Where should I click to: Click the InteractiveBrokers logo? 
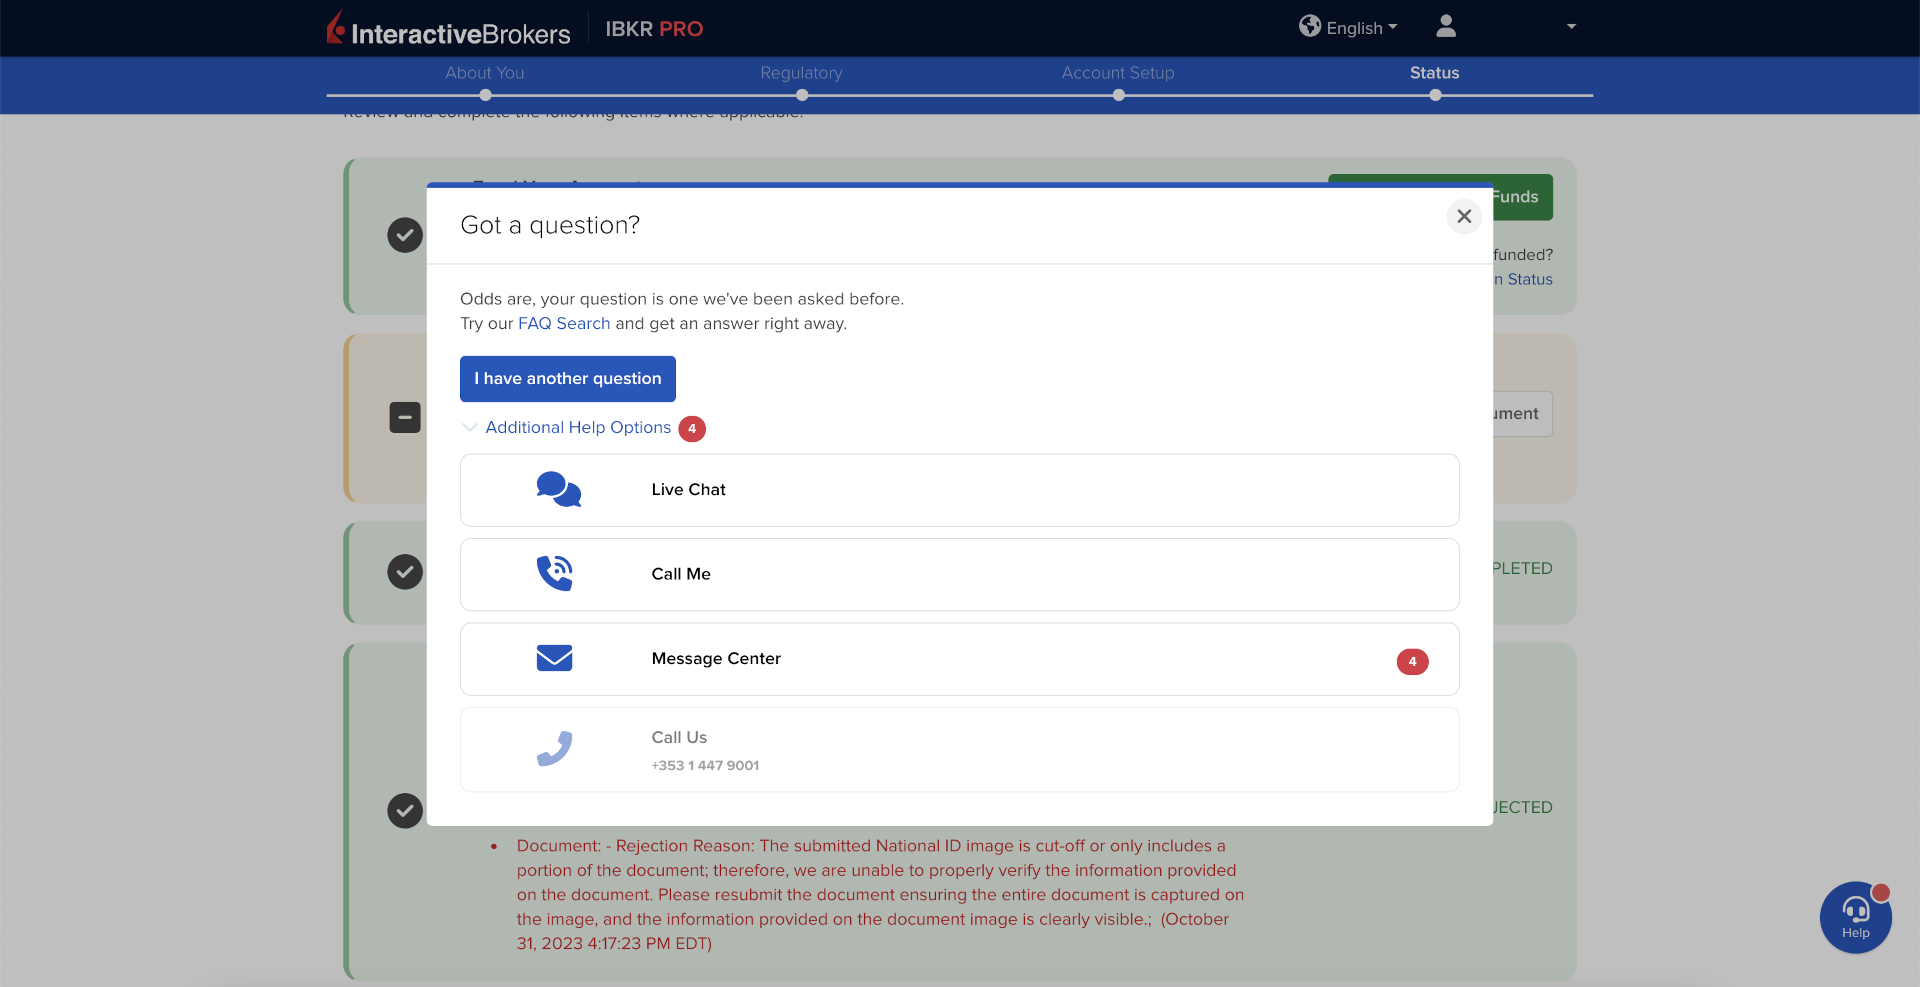point(448,30)
